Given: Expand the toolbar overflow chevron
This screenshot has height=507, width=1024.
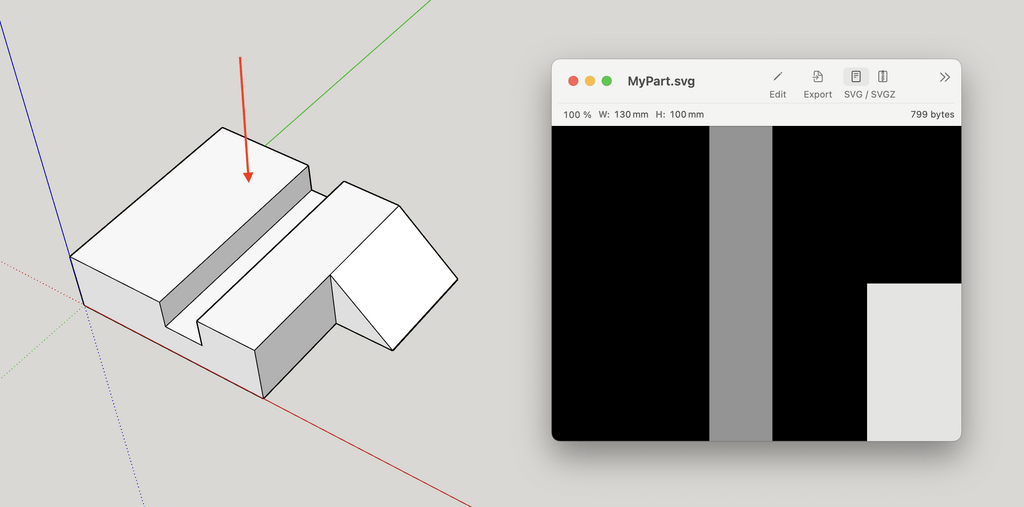Looking at the screenshot, I should pos(944,77).
